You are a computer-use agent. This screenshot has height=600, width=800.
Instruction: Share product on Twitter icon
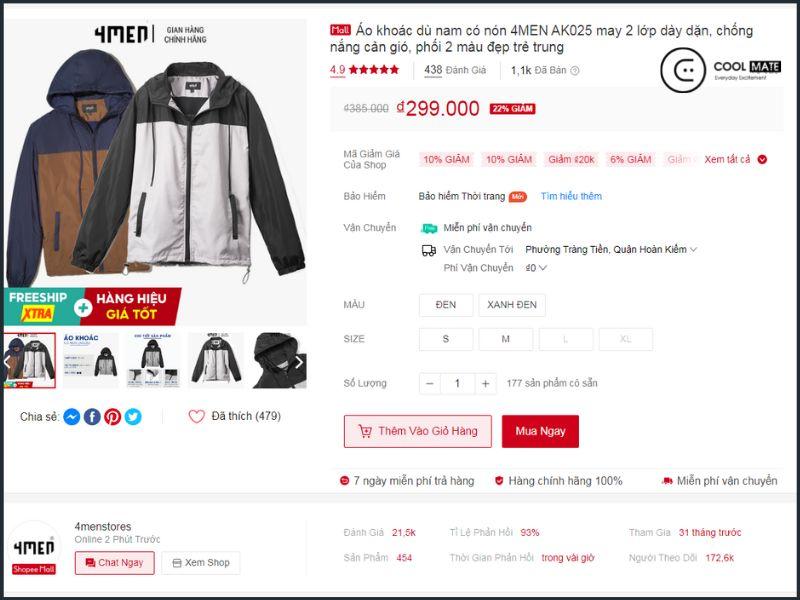tap(133, 417)
